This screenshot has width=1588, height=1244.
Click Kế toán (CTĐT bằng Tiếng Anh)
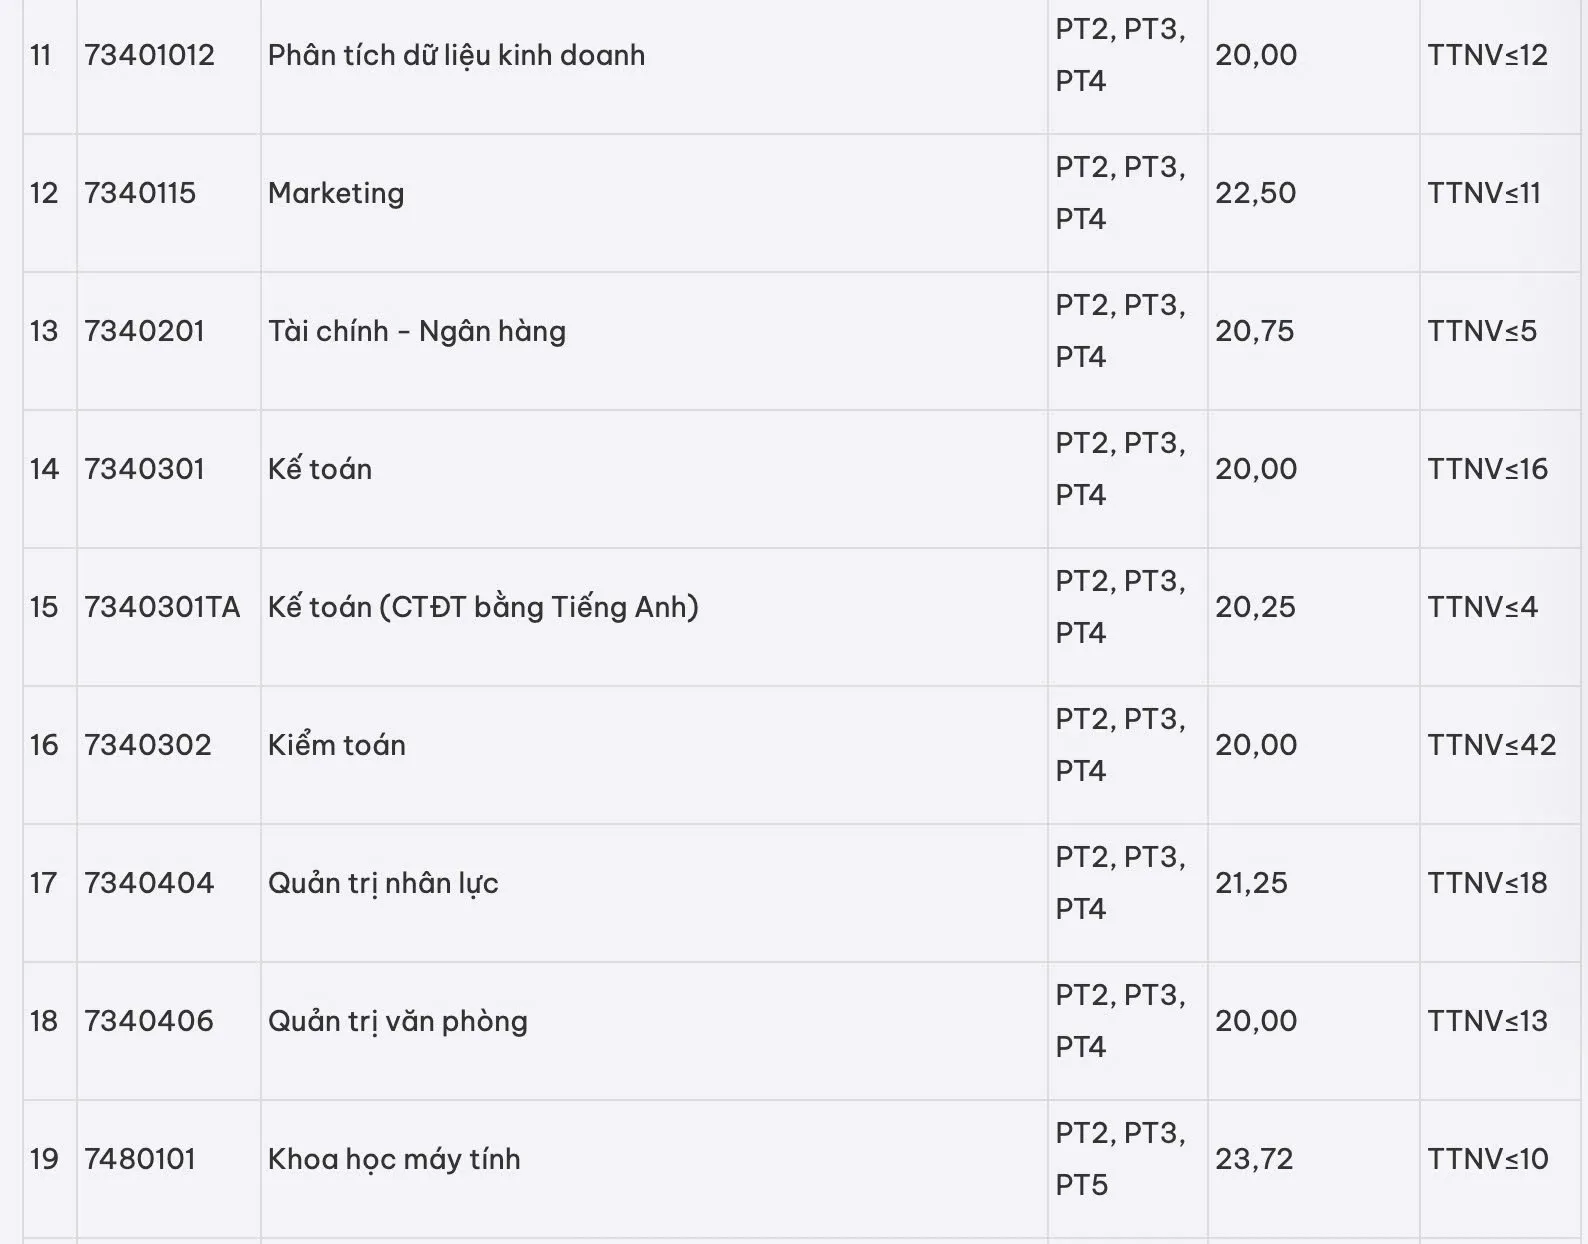[483, 607]
